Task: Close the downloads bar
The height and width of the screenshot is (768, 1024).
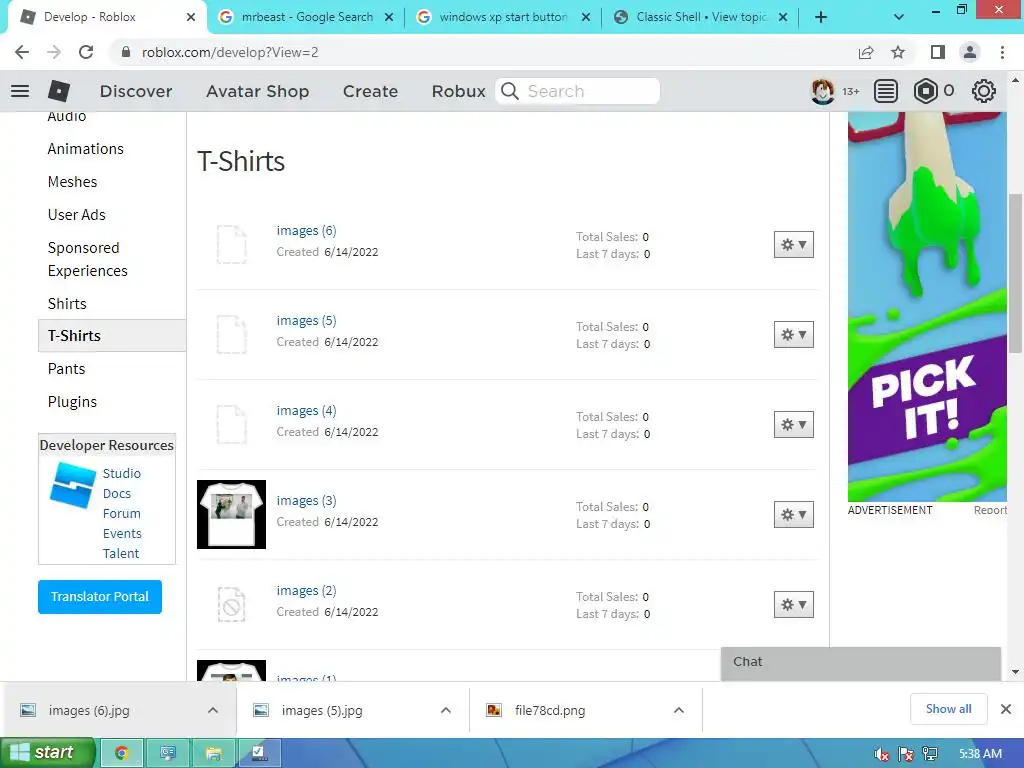Action: click(x=1006, y=709)
